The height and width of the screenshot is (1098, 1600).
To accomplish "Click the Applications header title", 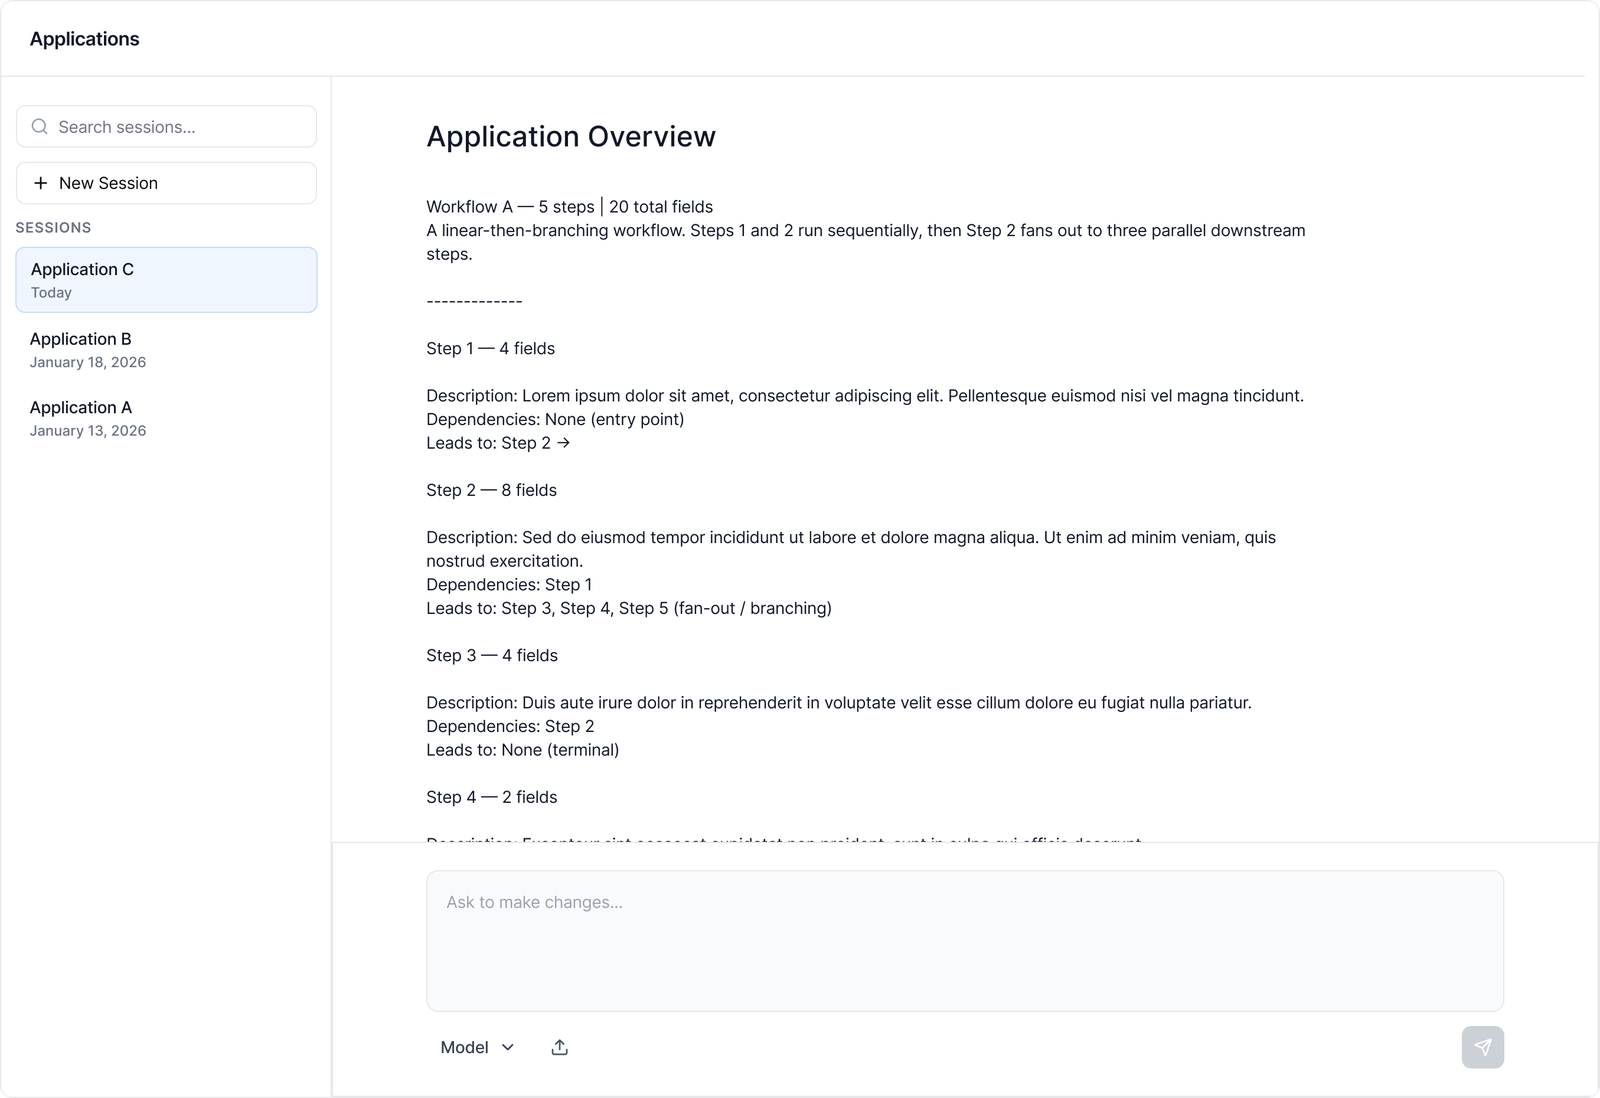I will 85,39.
